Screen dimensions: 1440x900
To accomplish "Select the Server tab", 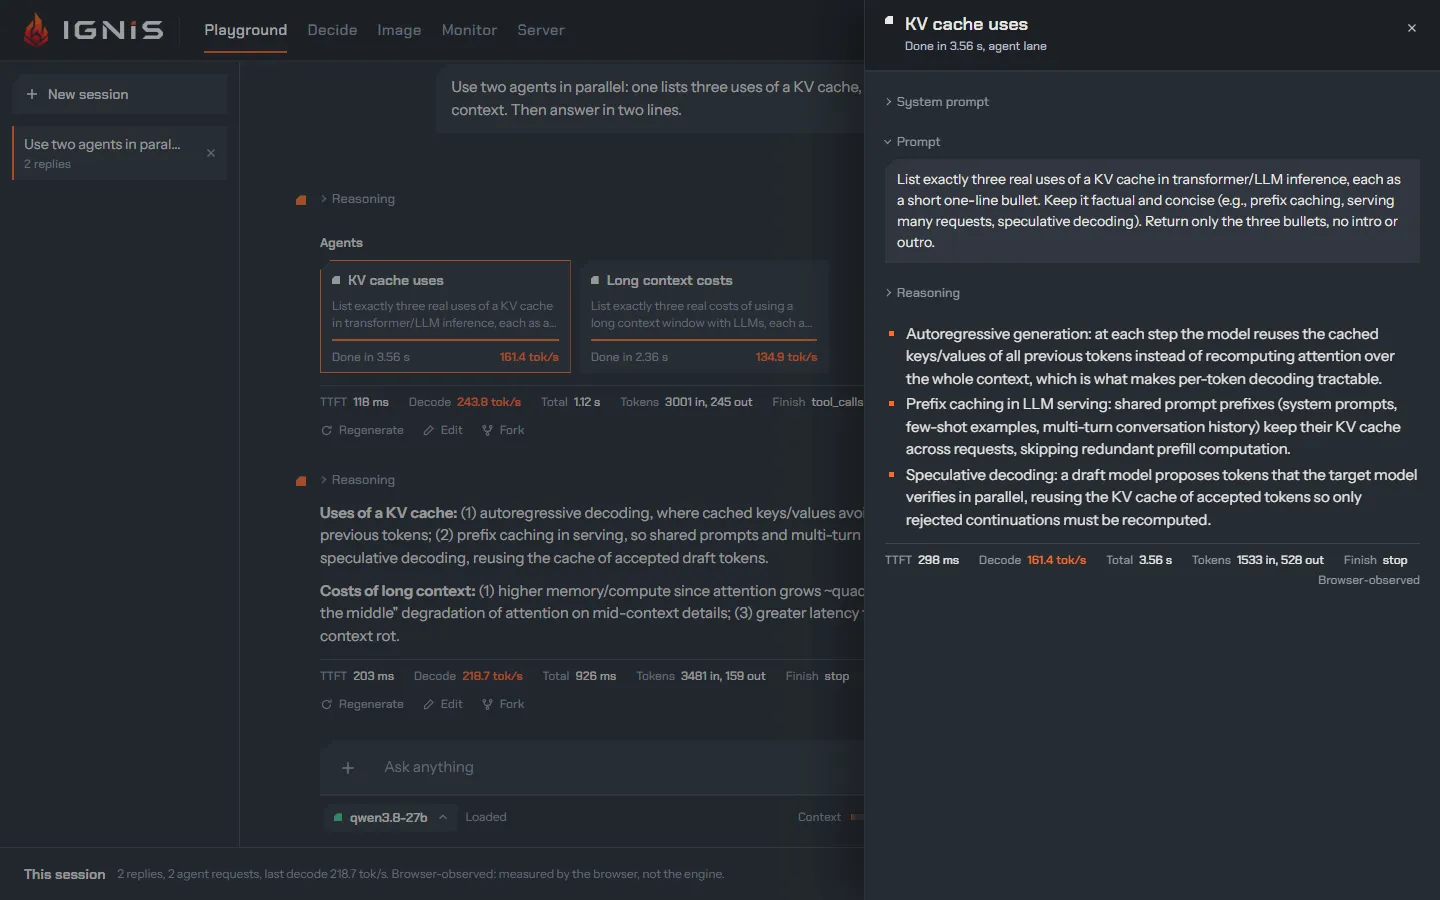I will tap(541, 30).
